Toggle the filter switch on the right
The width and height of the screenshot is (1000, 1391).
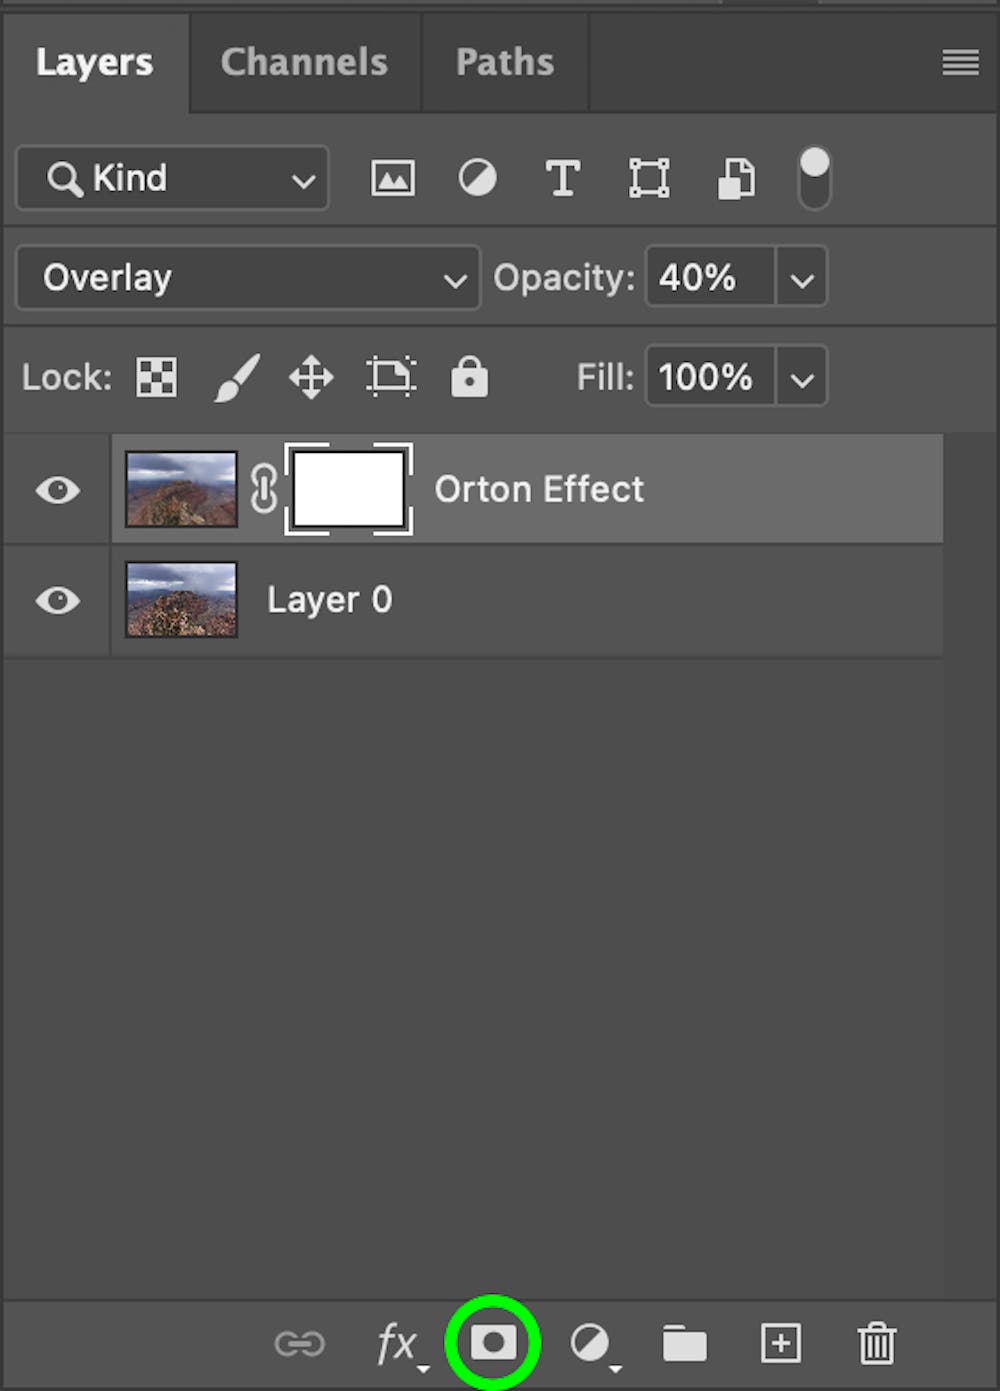(x=814, y=178)
